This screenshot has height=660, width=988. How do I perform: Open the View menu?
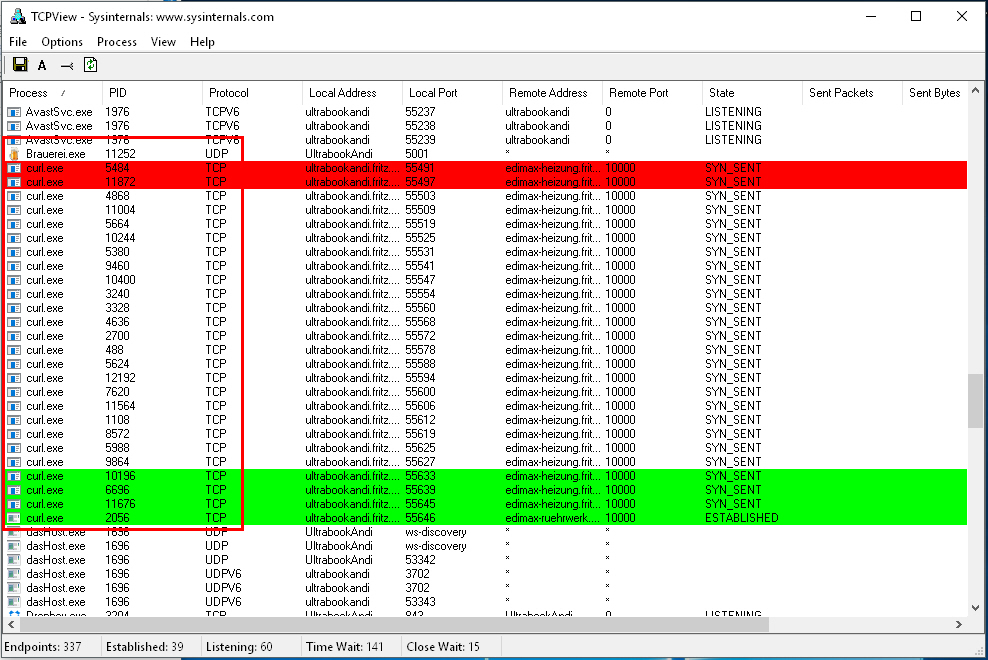point(163,42)
